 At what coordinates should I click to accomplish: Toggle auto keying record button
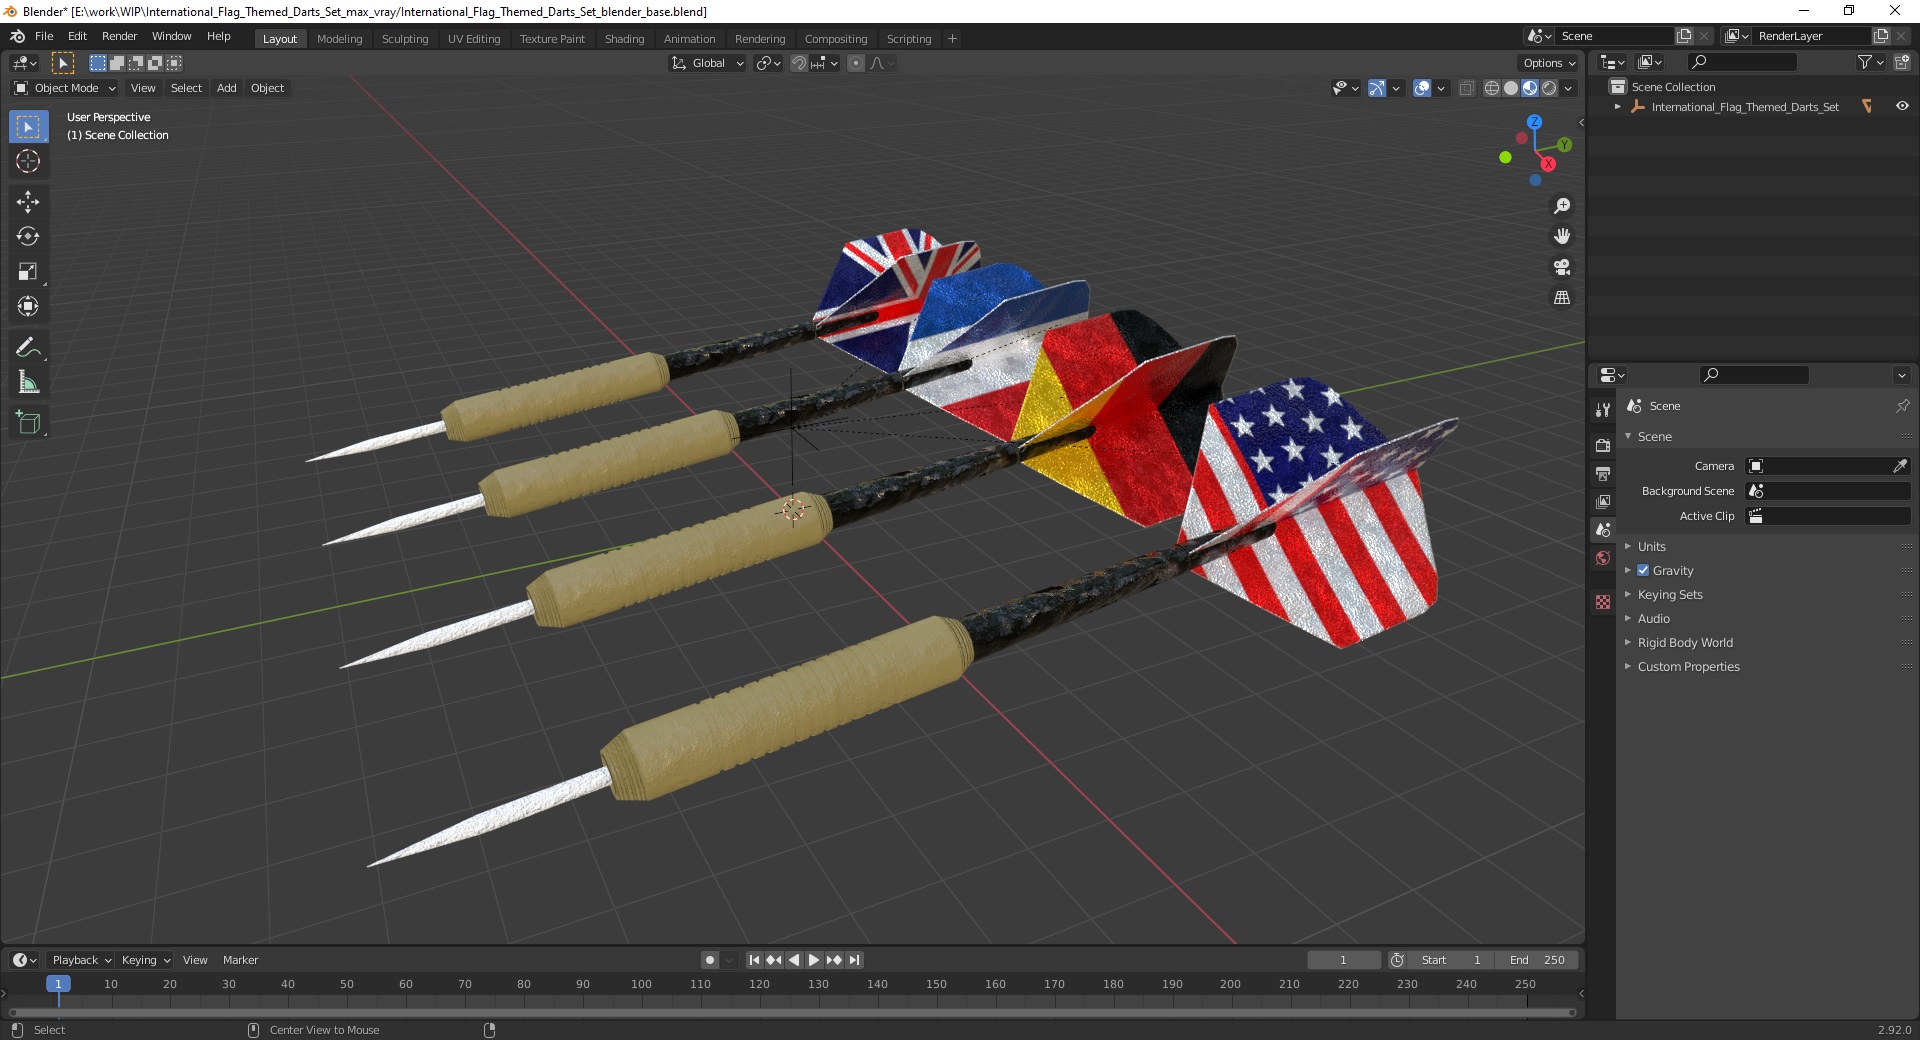click(710, 960)
